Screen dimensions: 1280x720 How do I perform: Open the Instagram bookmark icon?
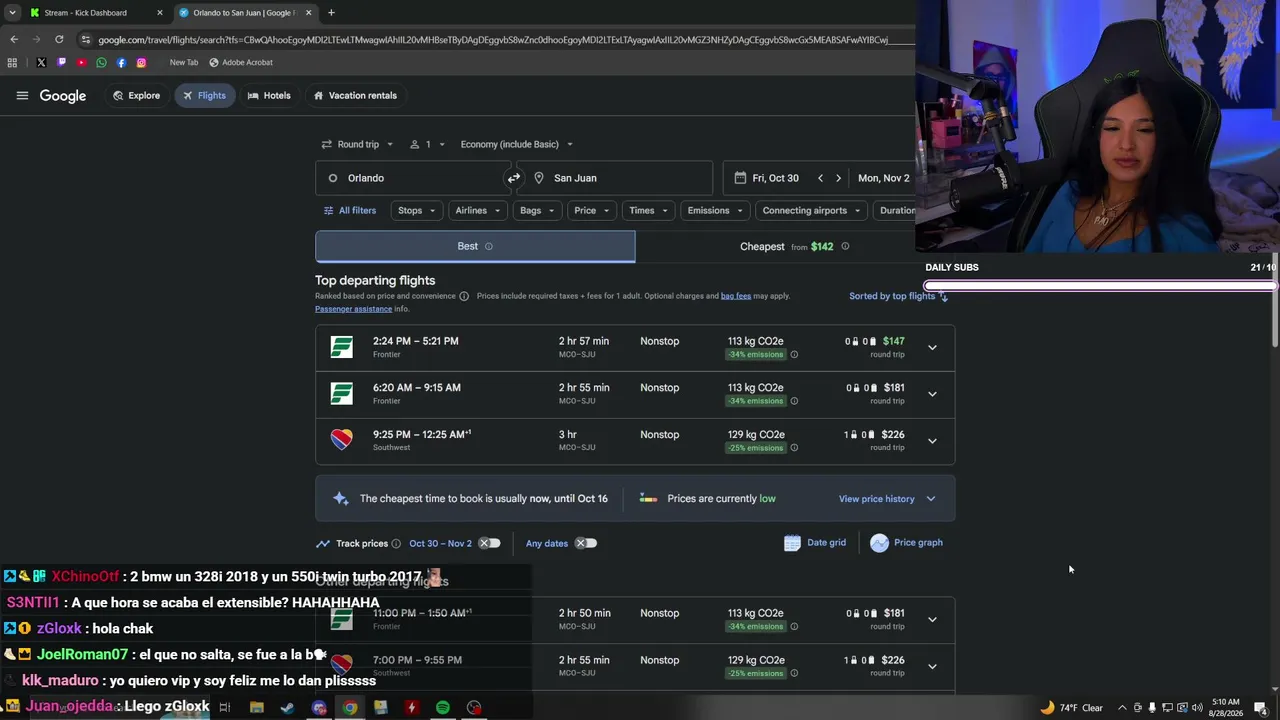click(x=141, y=63)
